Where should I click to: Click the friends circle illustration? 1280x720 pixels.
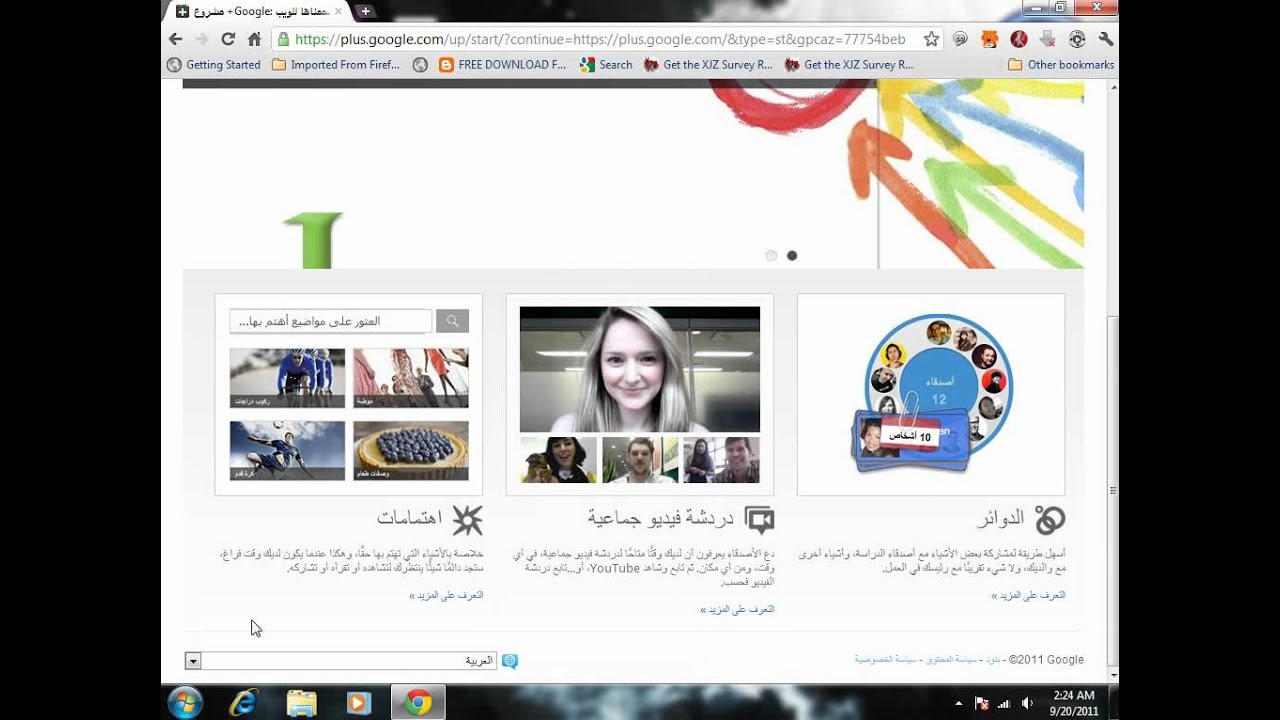931,393
